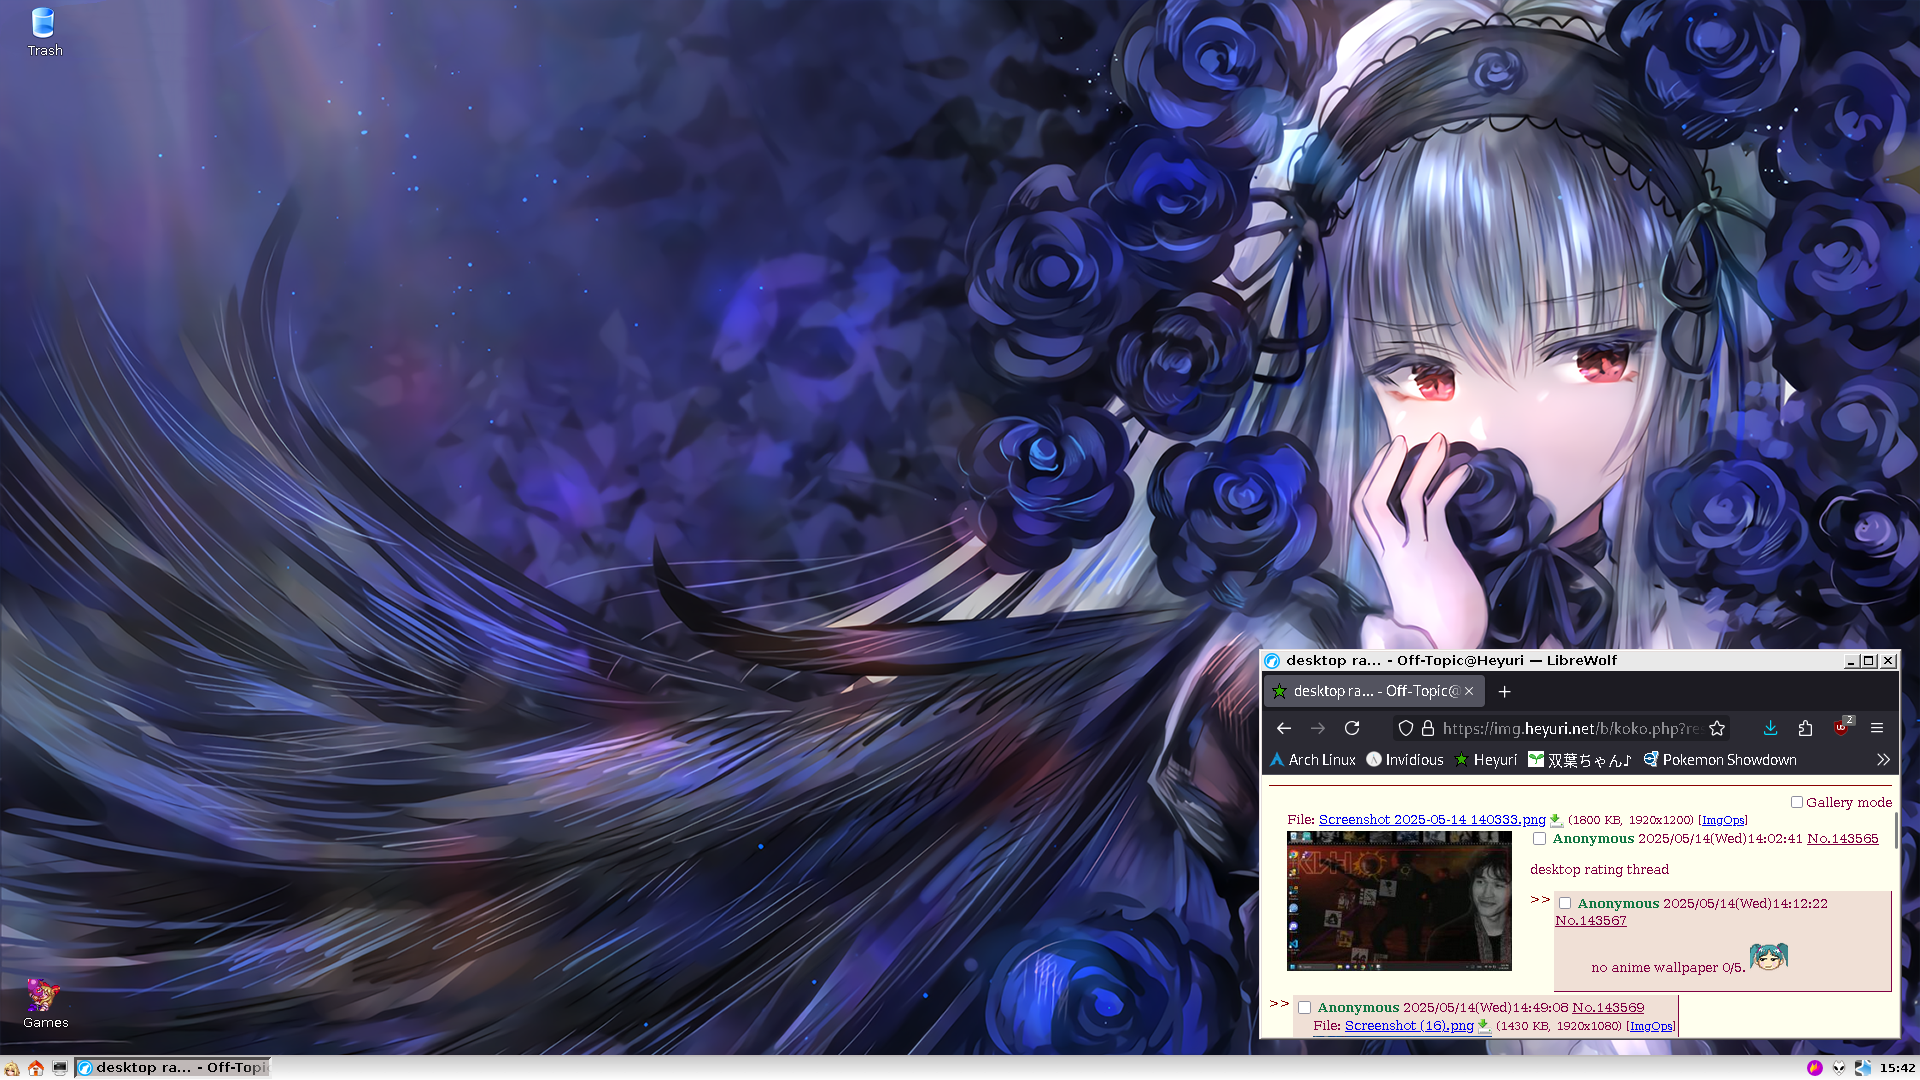Open the LibreWolf hamburger menu
Screen dimensions: 1920x1080
(1877, 728)
